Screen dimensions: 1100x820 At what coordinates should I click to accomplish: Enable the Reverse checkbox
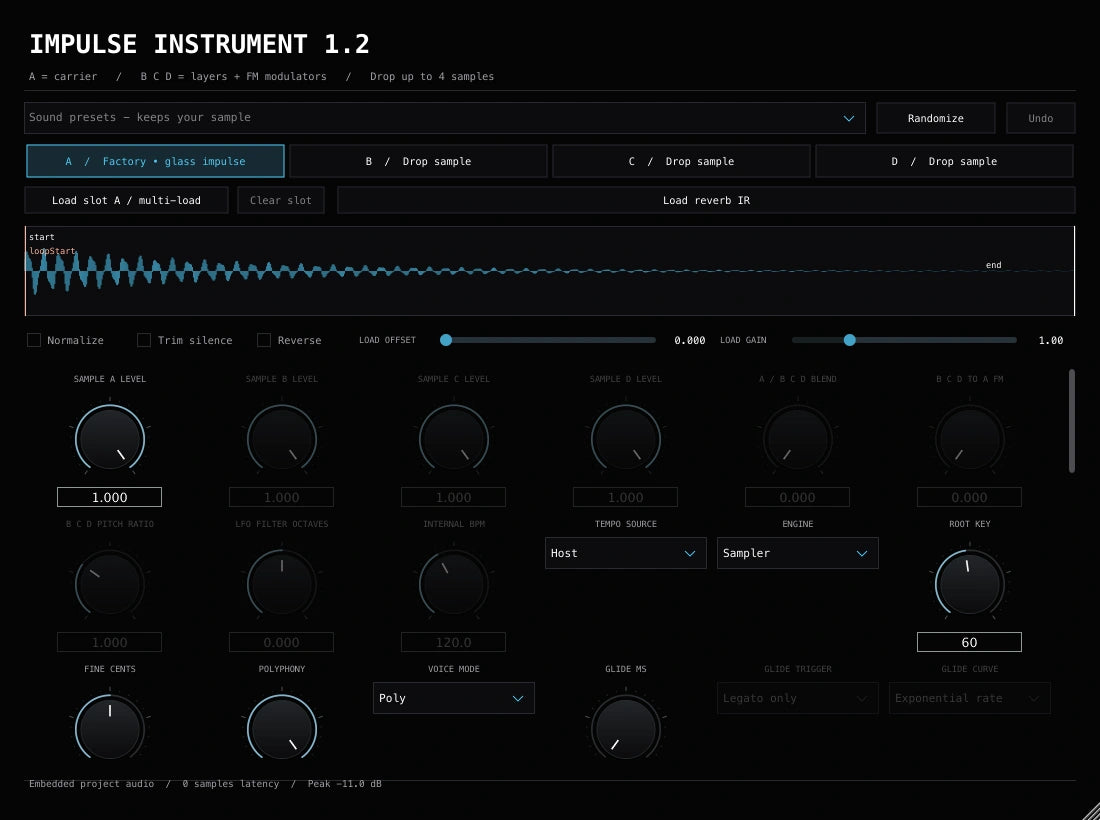264,340
